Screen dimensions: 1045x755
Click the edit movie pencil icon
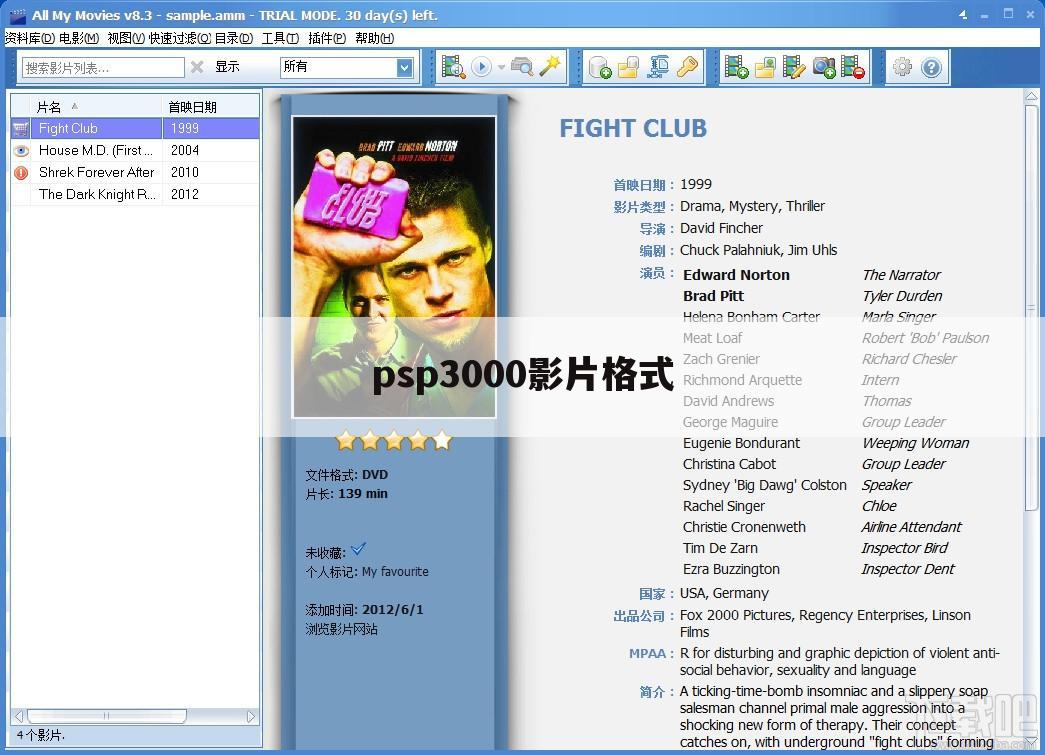(x=794, y=67)
